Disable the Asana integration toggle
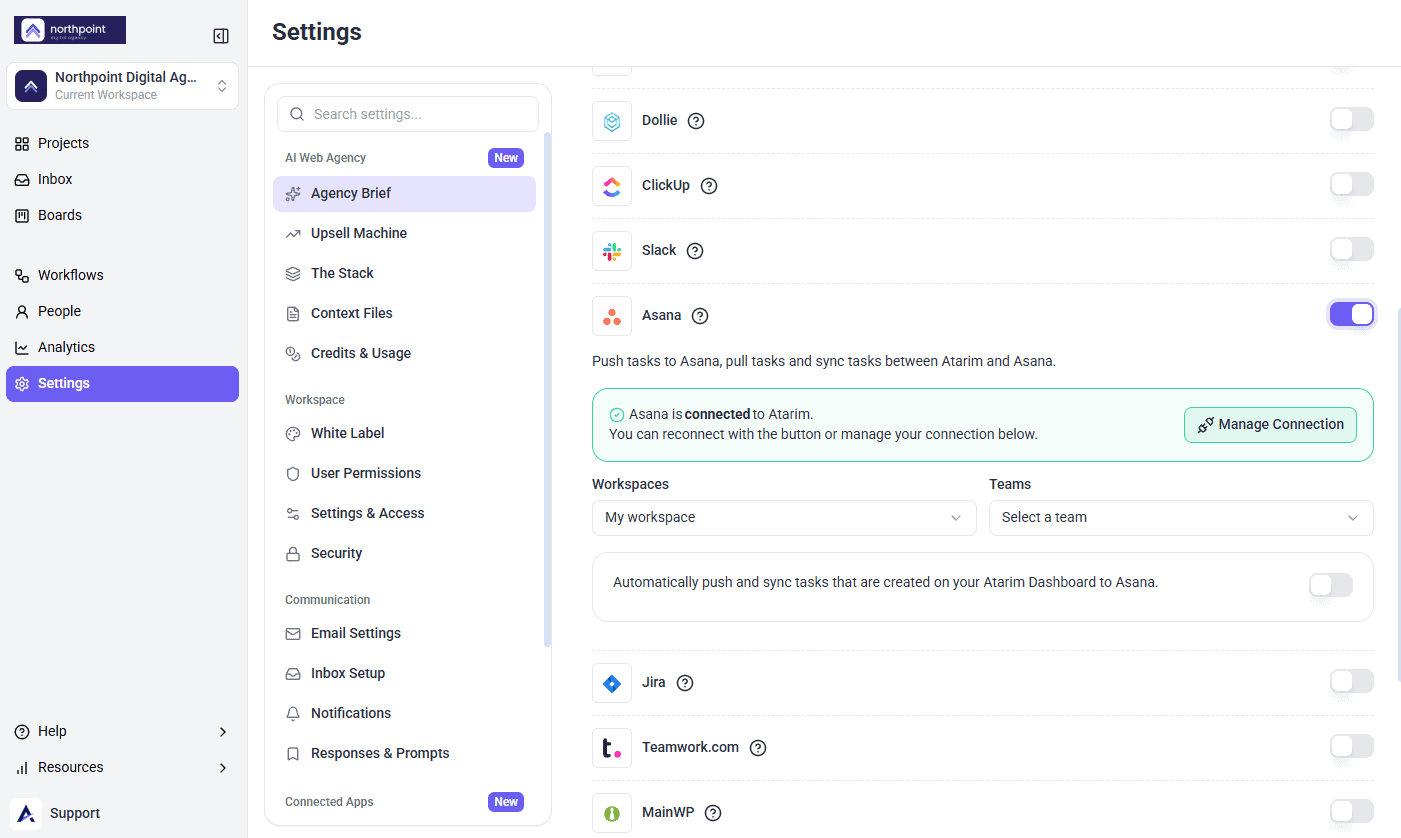Screen dimensions: 1401x838 1352,315
